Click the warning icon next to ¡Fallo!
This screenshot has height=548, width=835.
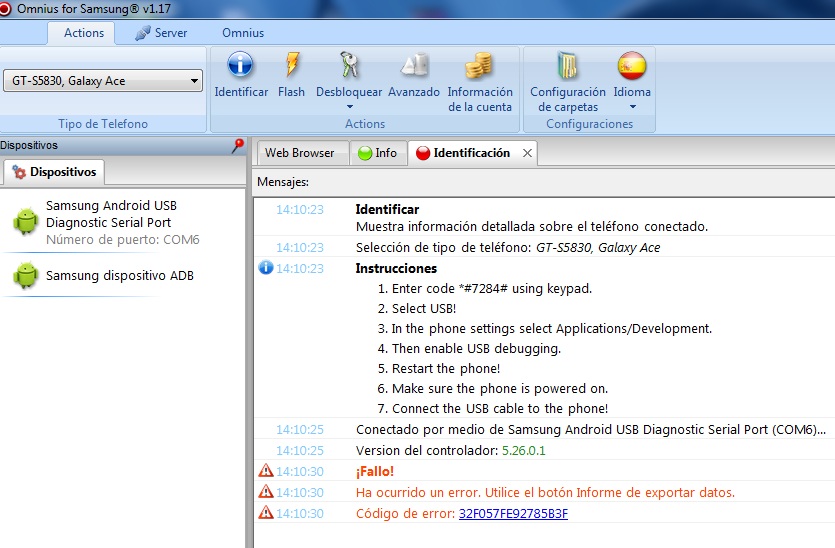point(266,471)
